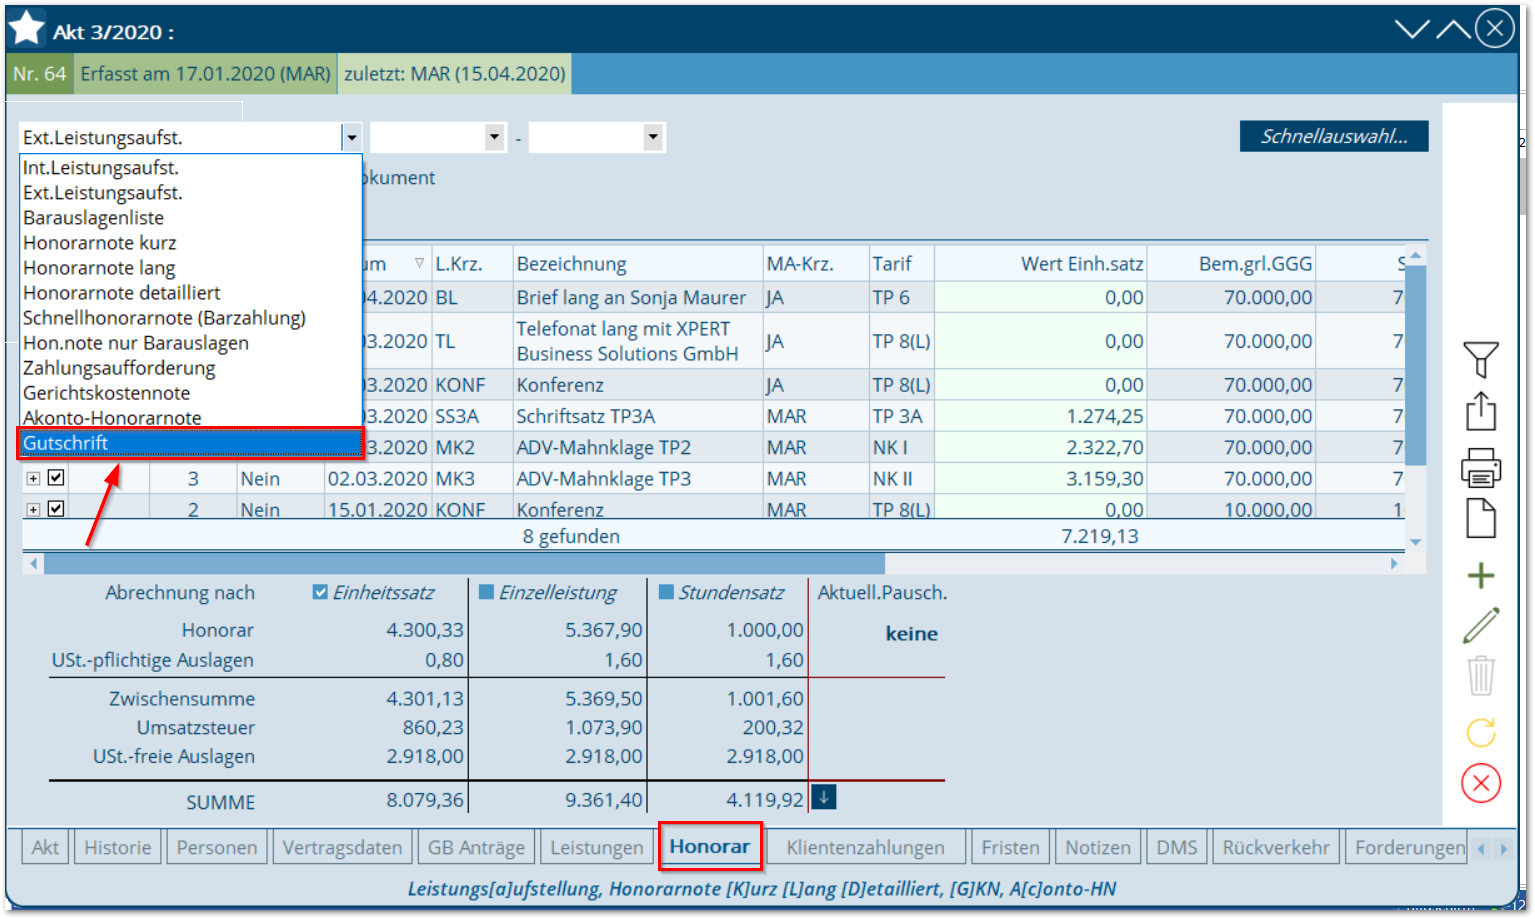Viewport: 1535px width, 919px height.
Task: Click the upward chevron icon in the header
Action: (x=1453, y=29)
